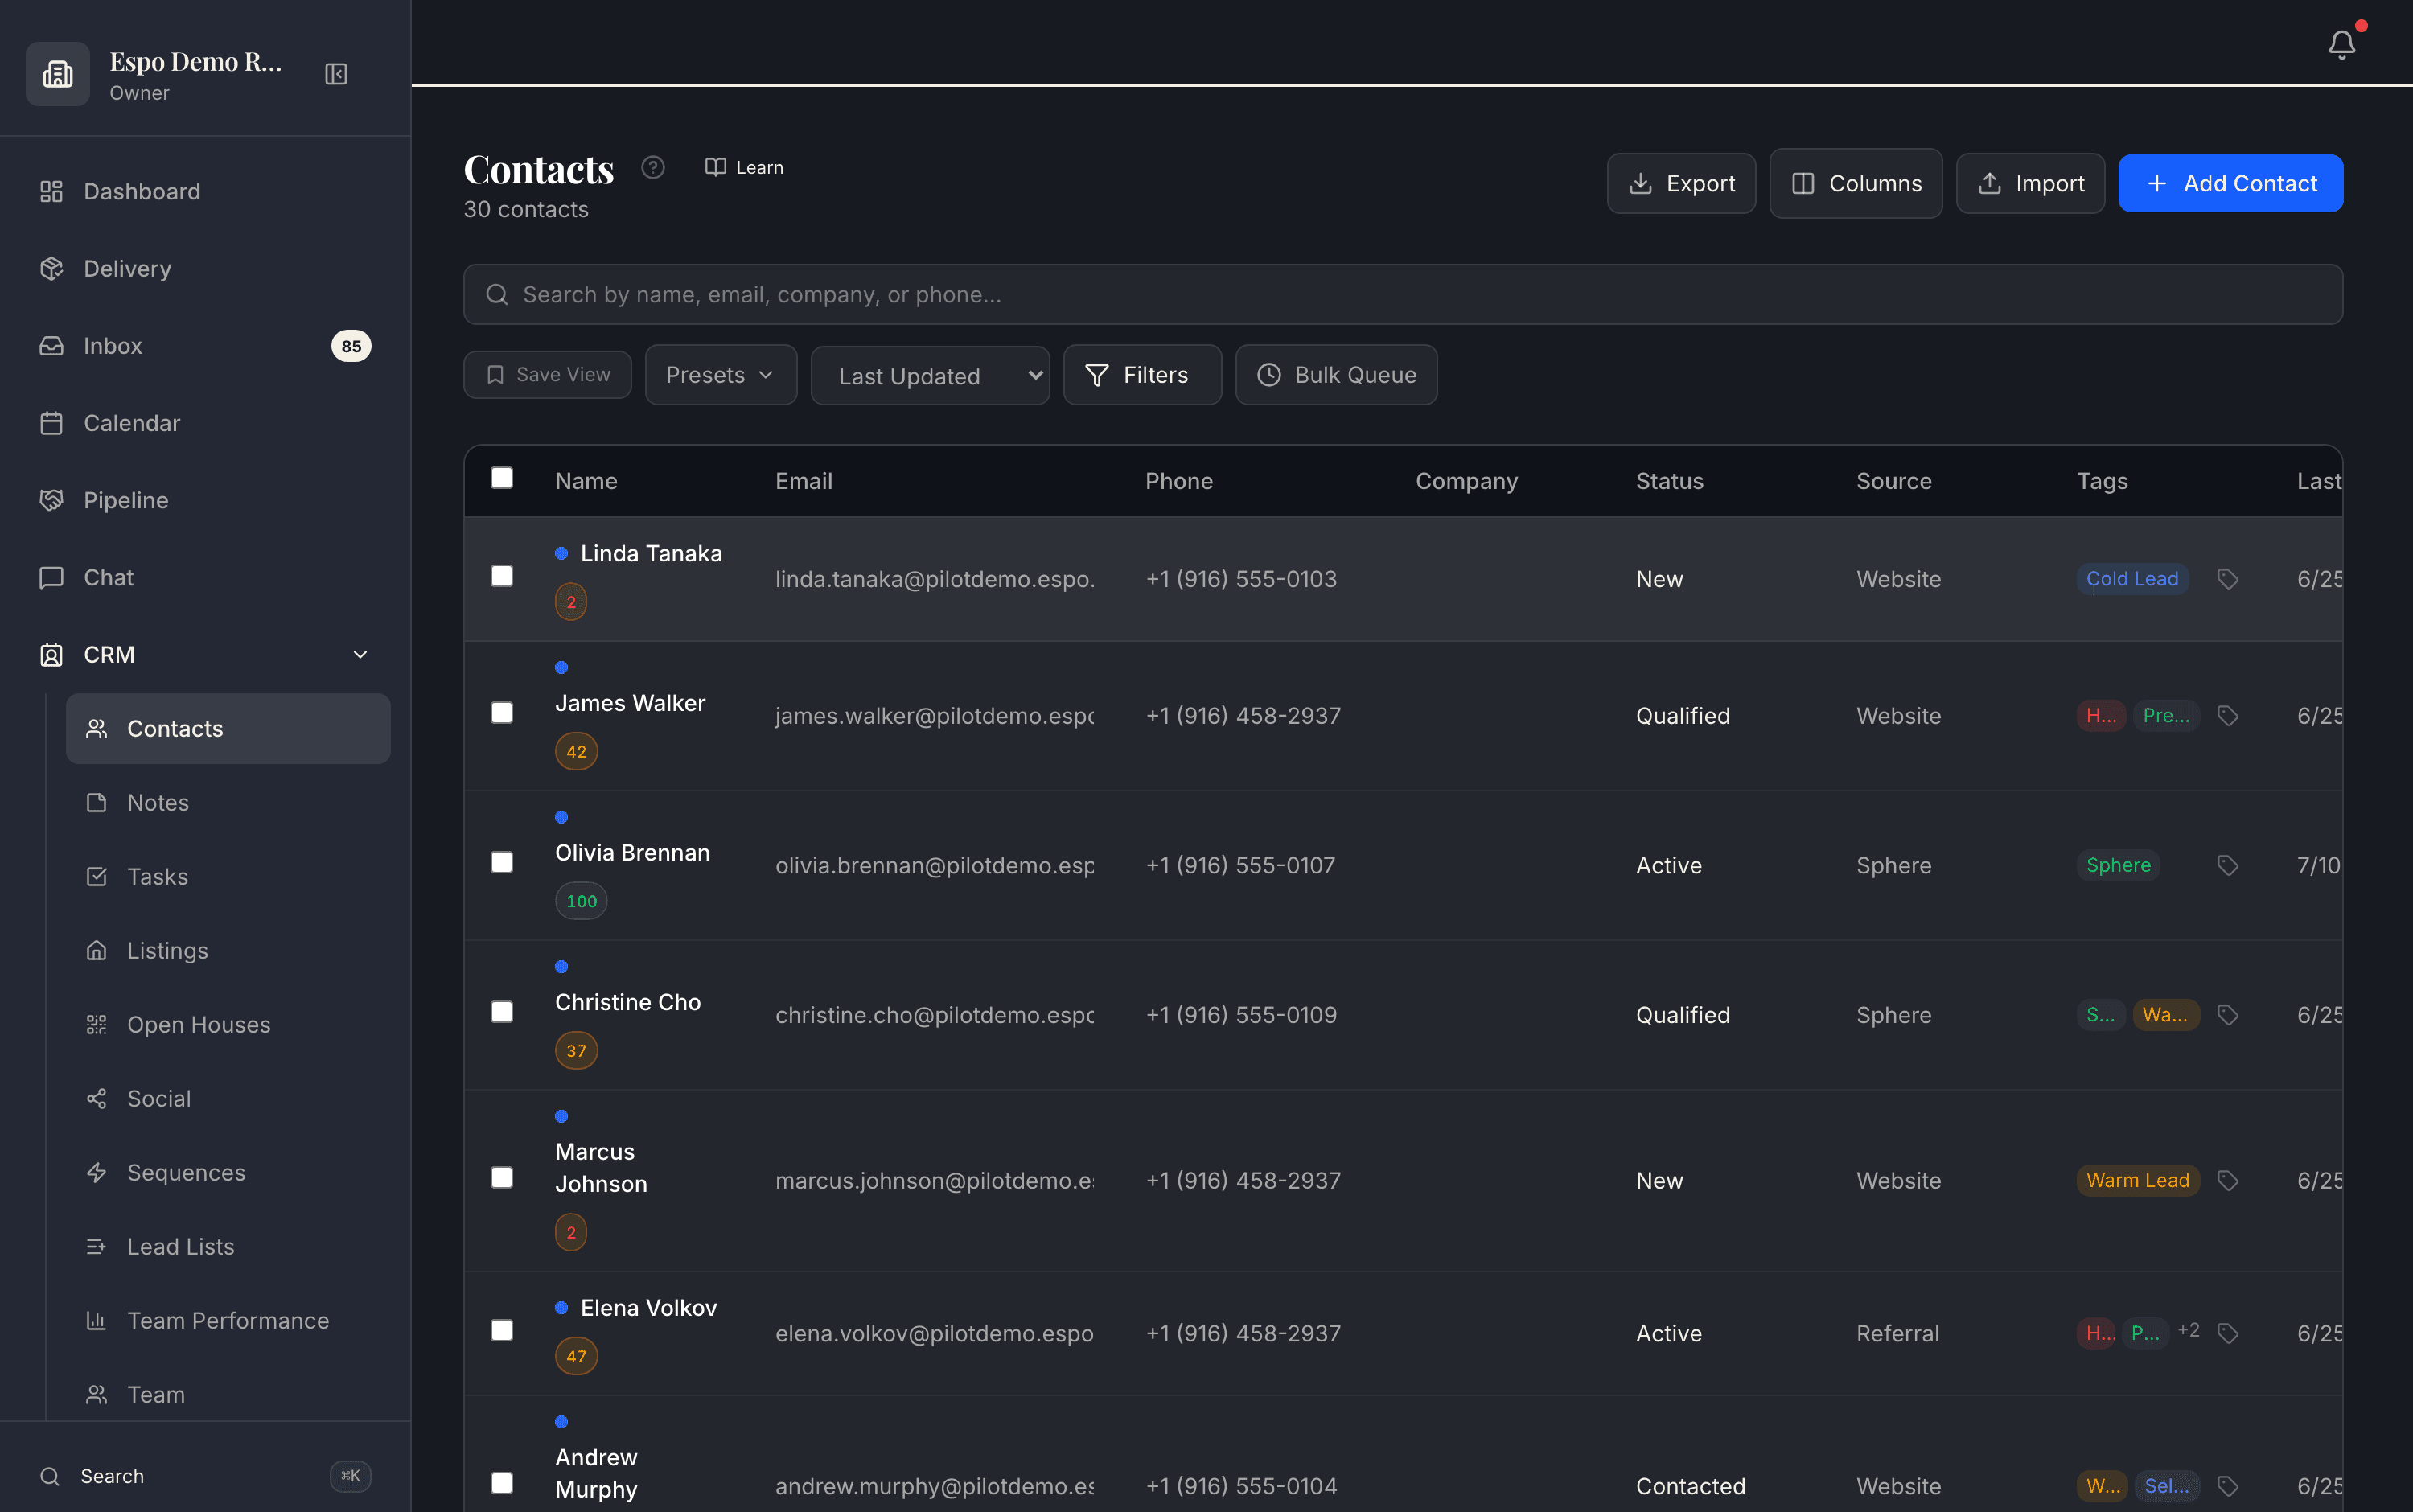This screenshot has width=2413, height=1512.
Task: Go to Lead Lists
Action: tap(228, 1247)
